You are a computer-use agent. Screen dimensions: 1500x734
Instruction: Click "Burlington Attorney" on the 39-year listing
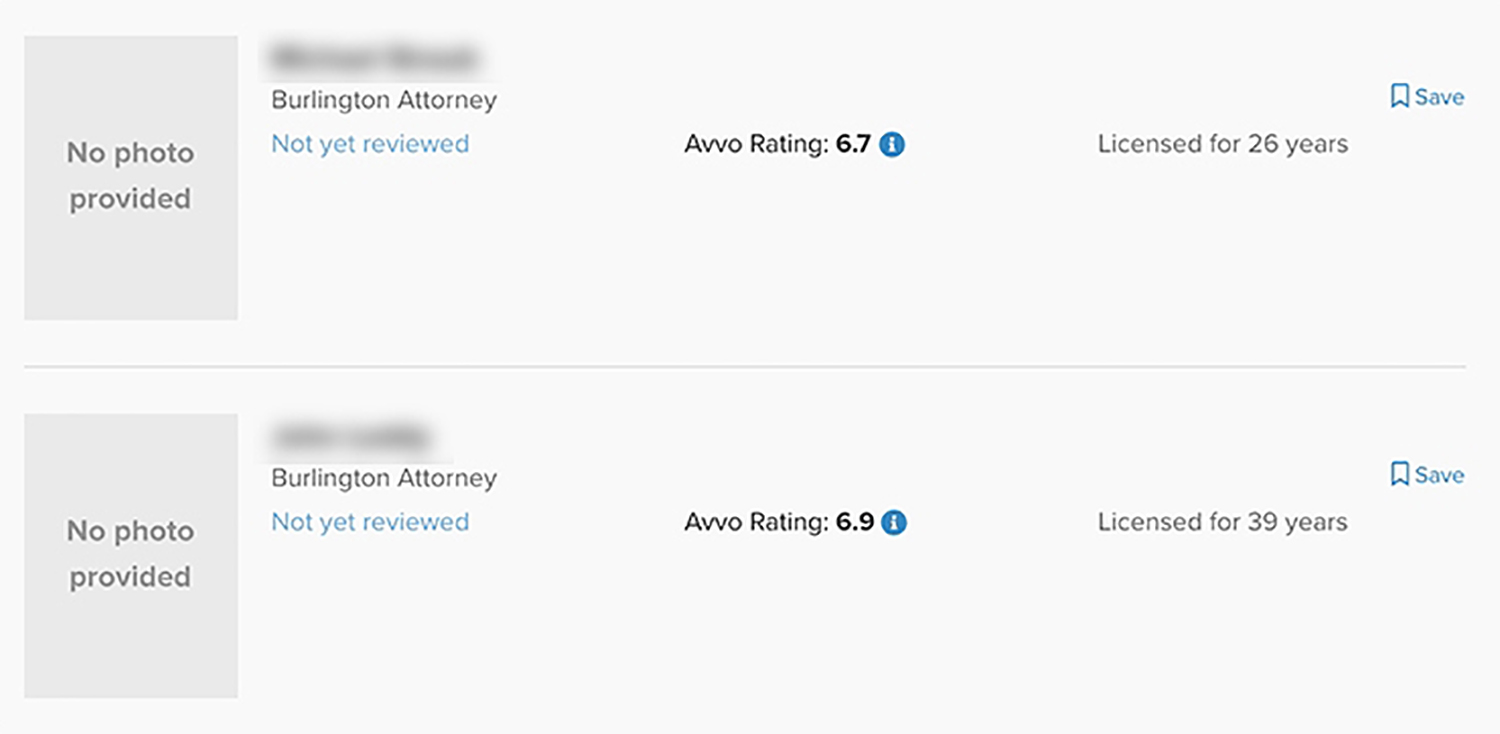click(384, 478)
